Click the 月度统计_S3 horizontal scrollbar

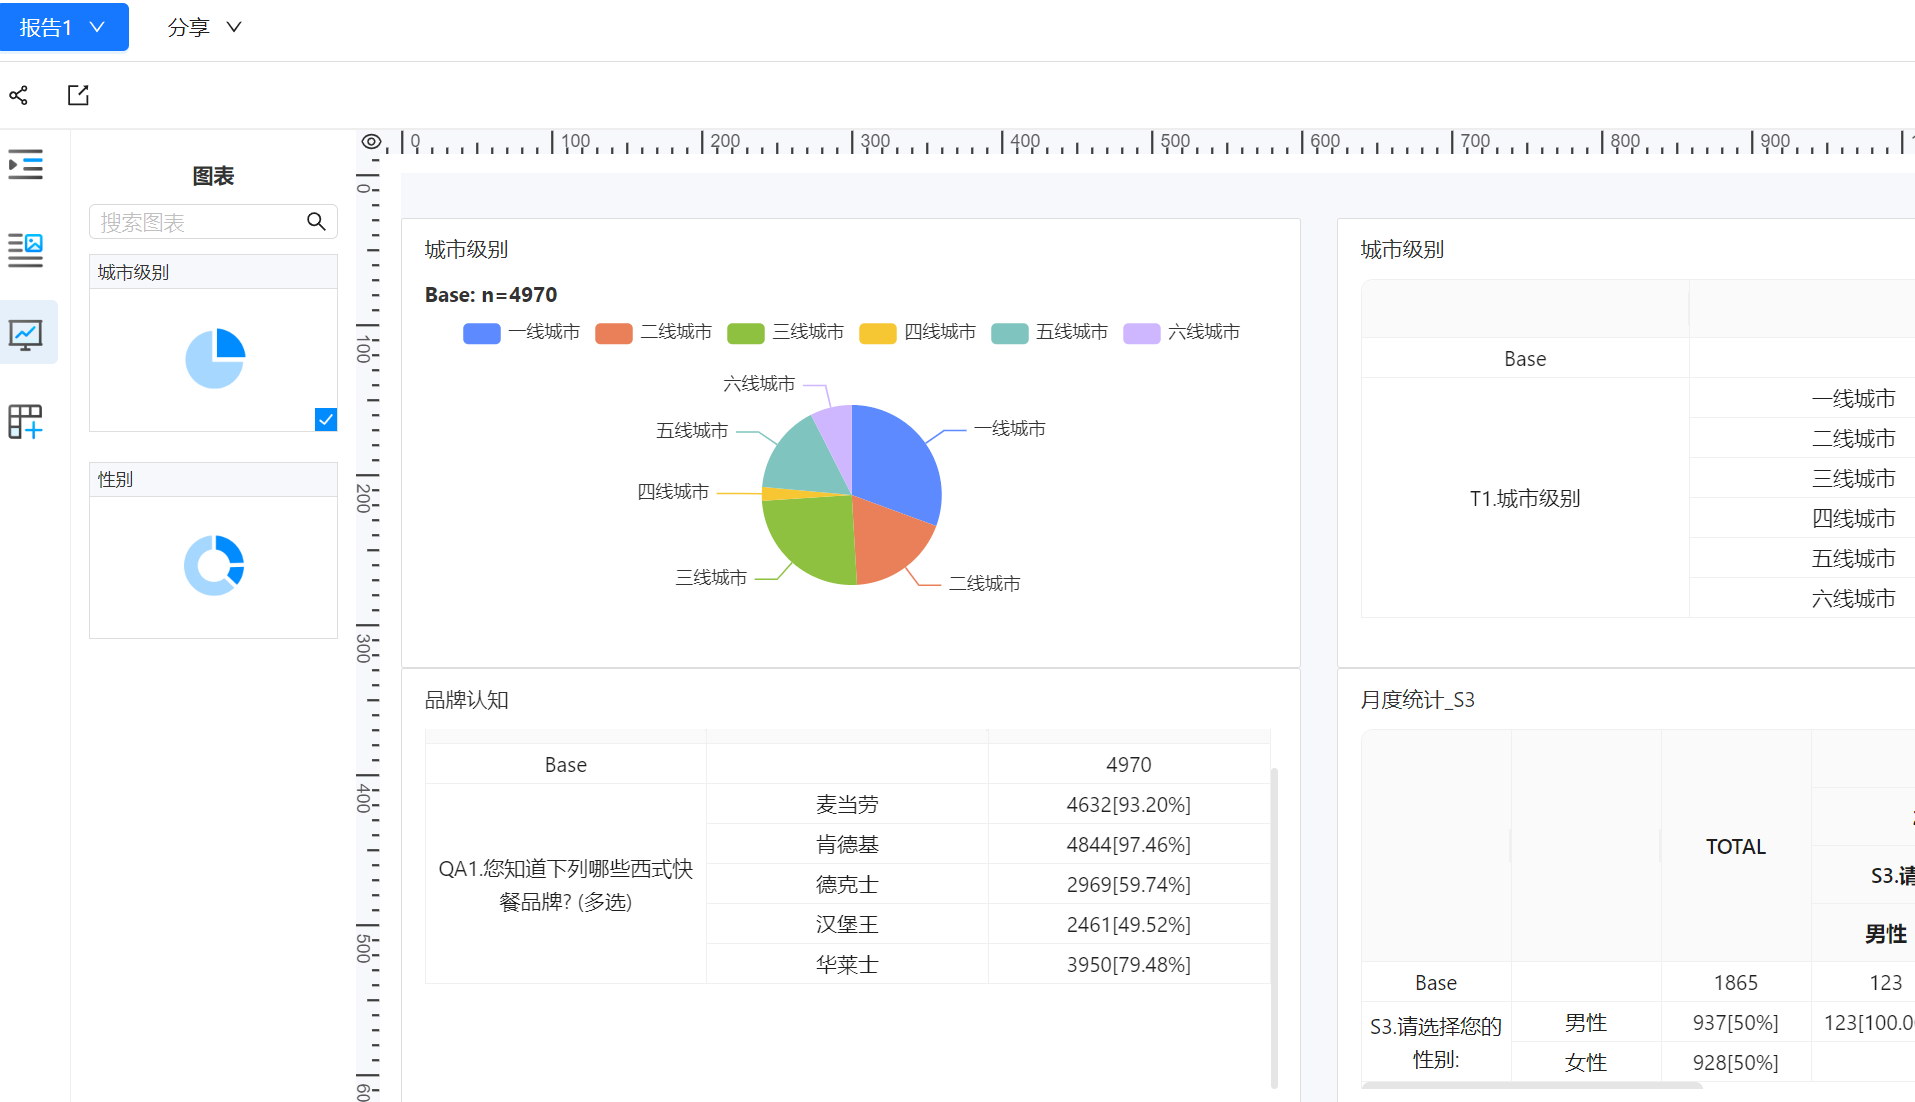pos(1532,1085)
